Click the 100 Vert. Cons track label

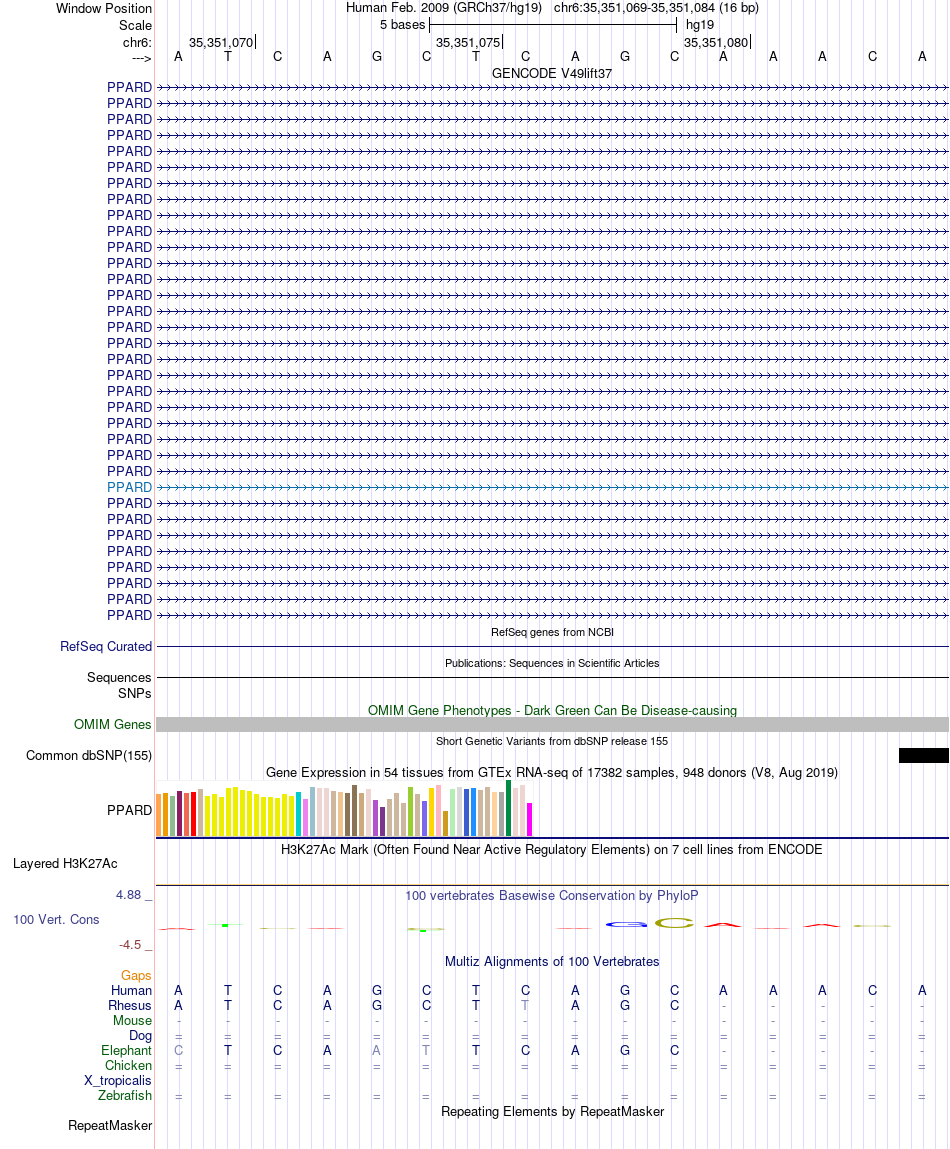[56, 919]
